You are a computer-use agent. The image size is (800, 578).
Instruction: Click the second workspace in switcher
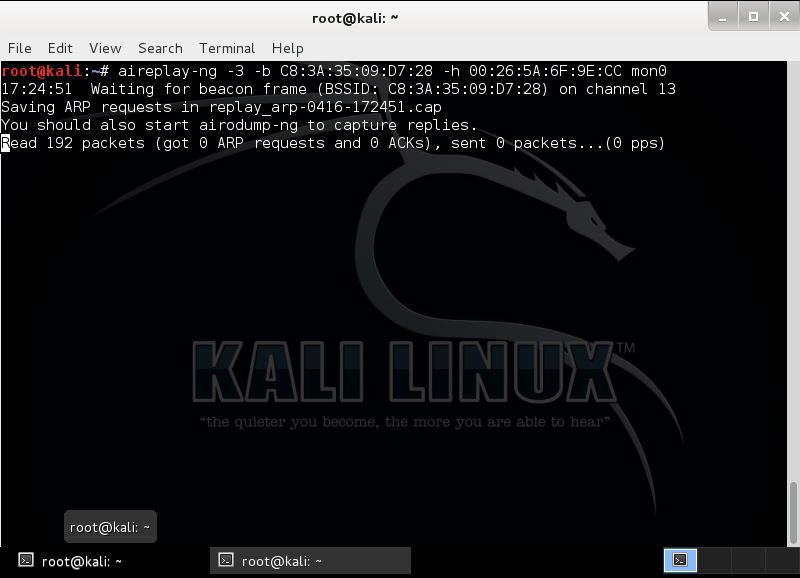(x=714, y=560)
